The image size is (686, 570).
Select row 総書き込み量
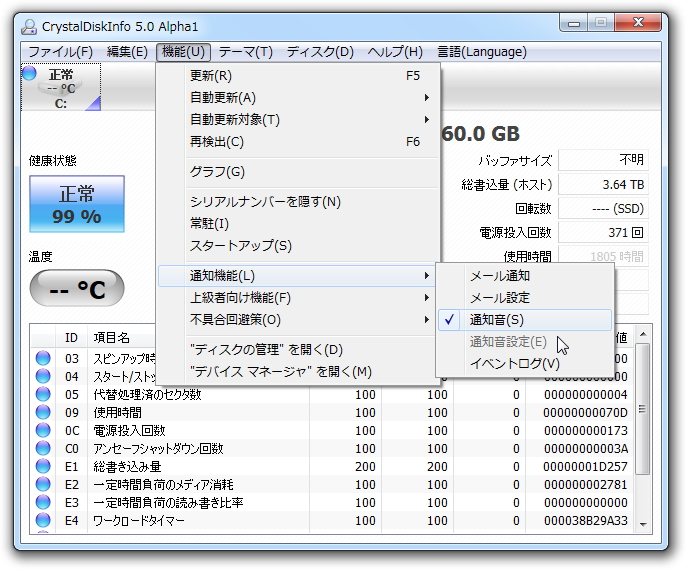332,466
